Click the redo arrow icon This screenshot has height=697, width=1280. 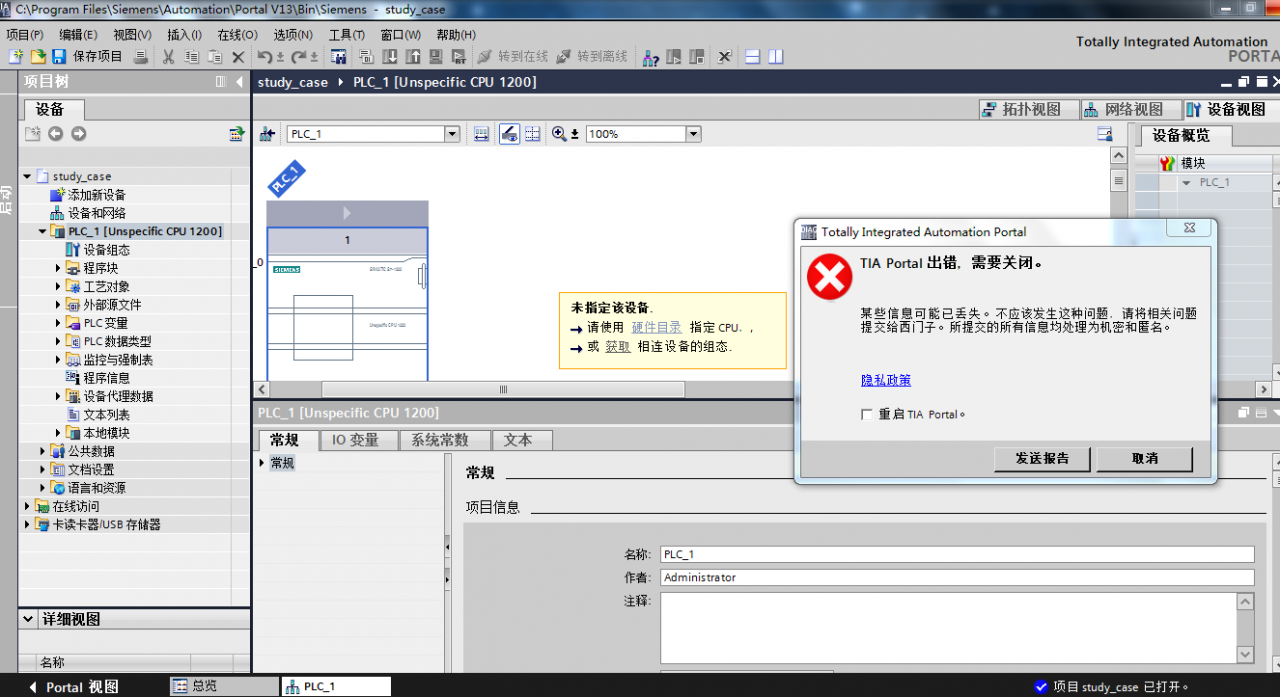298,57
